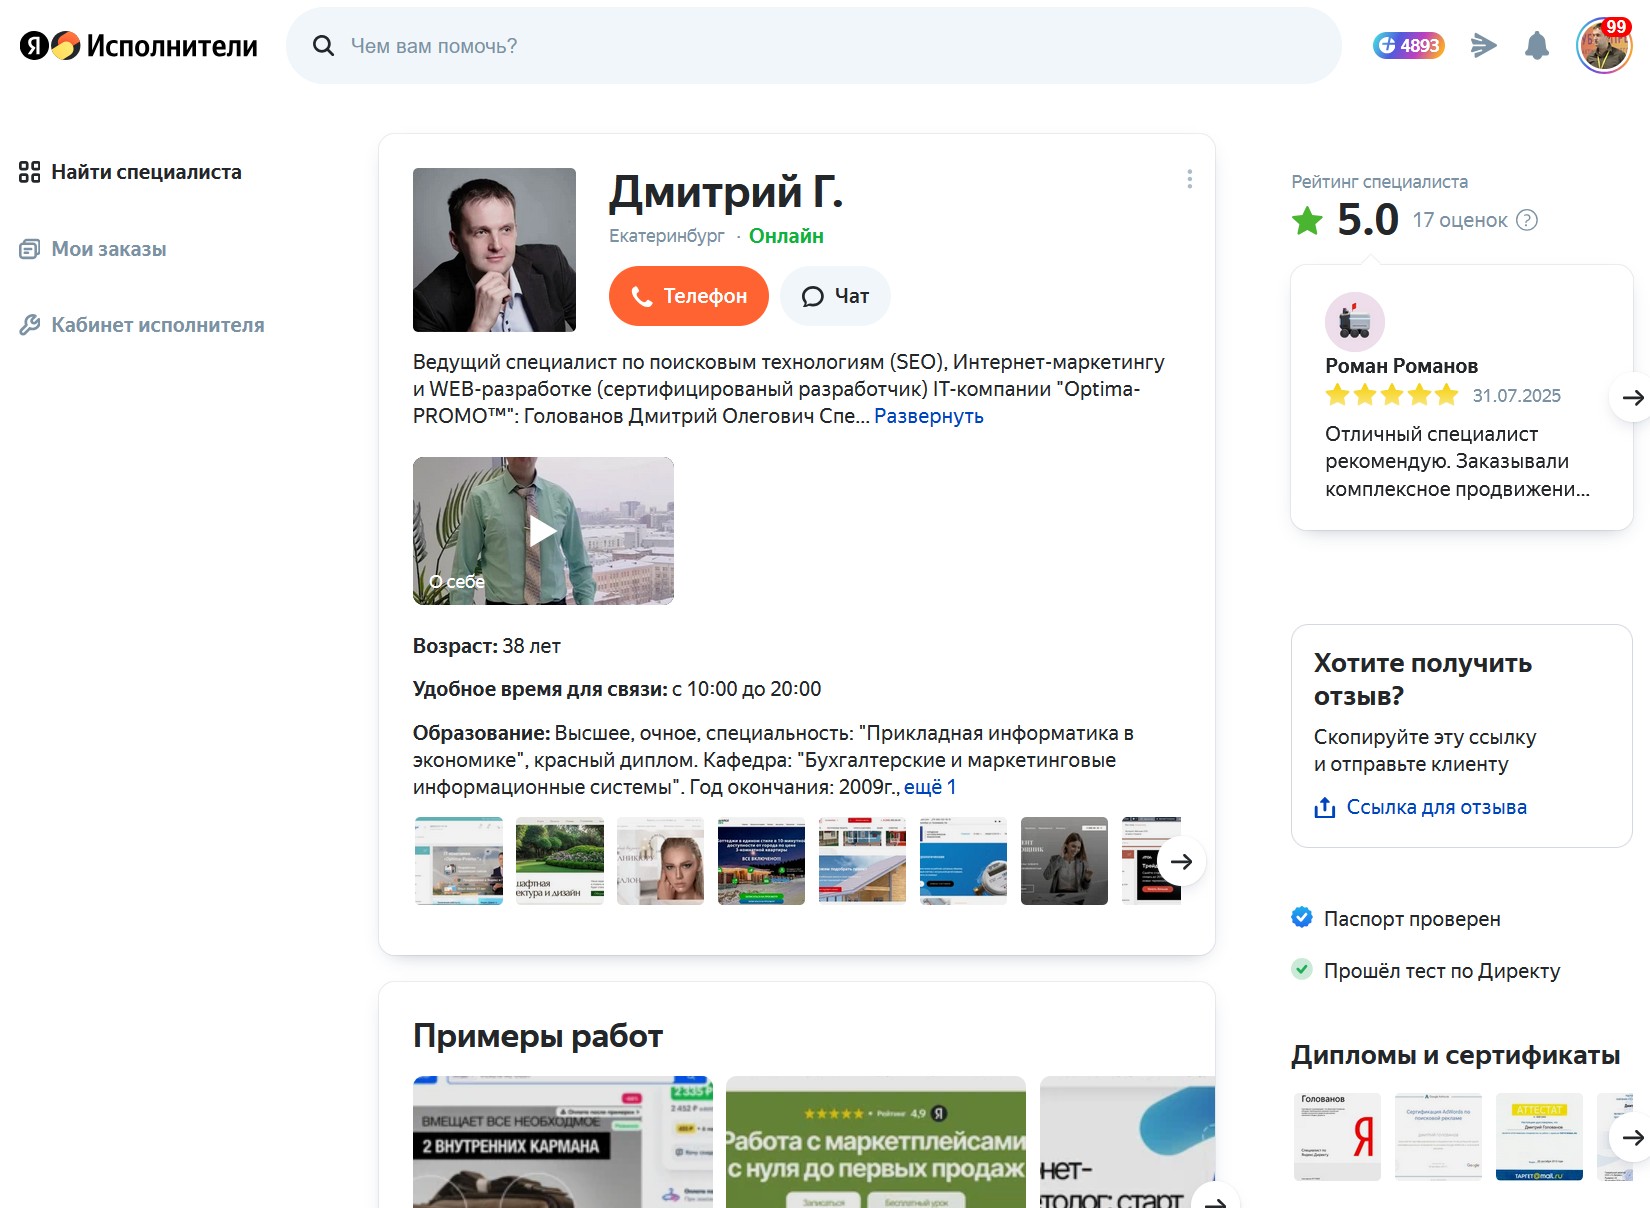Open messages via the paper plane icon
This screenshot has height=1208, width=1650.
coord(1484,45)
